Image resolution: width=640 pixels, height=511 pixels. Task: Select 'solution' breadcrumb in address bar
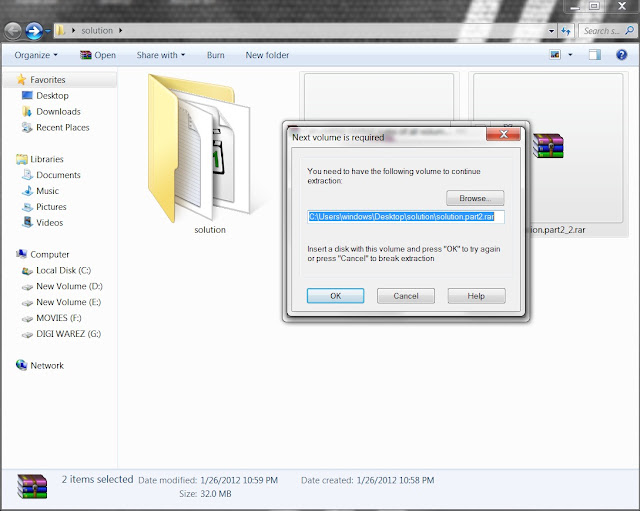click(97, 31)
